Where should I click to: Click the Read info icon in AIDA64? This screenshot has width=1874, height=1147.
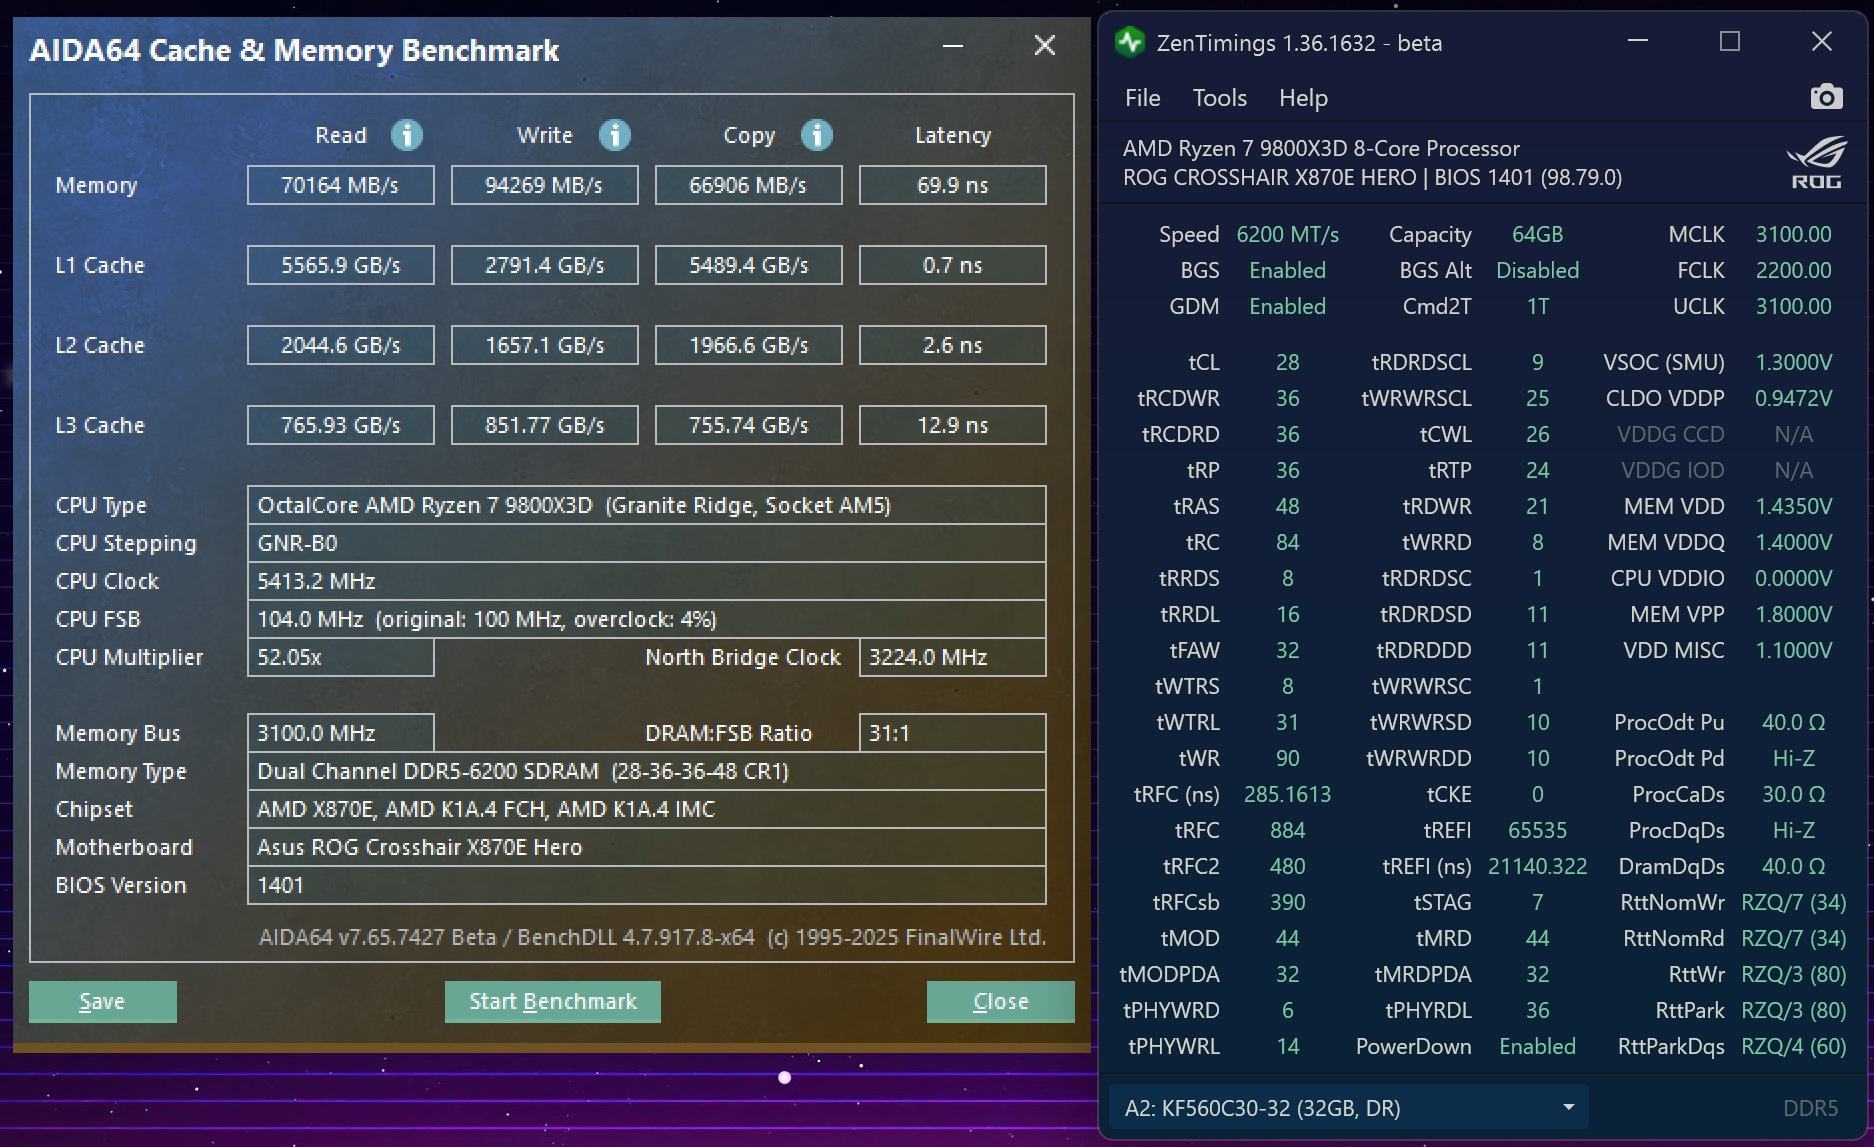pos(406,135)
